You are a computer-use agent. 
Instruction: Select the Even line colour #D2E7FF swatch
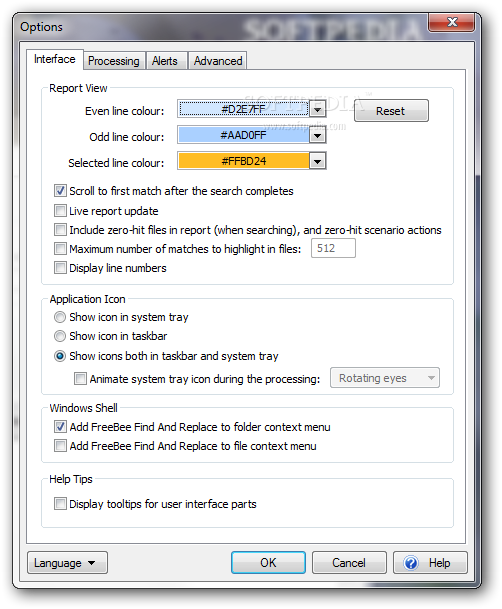(243, 109)
